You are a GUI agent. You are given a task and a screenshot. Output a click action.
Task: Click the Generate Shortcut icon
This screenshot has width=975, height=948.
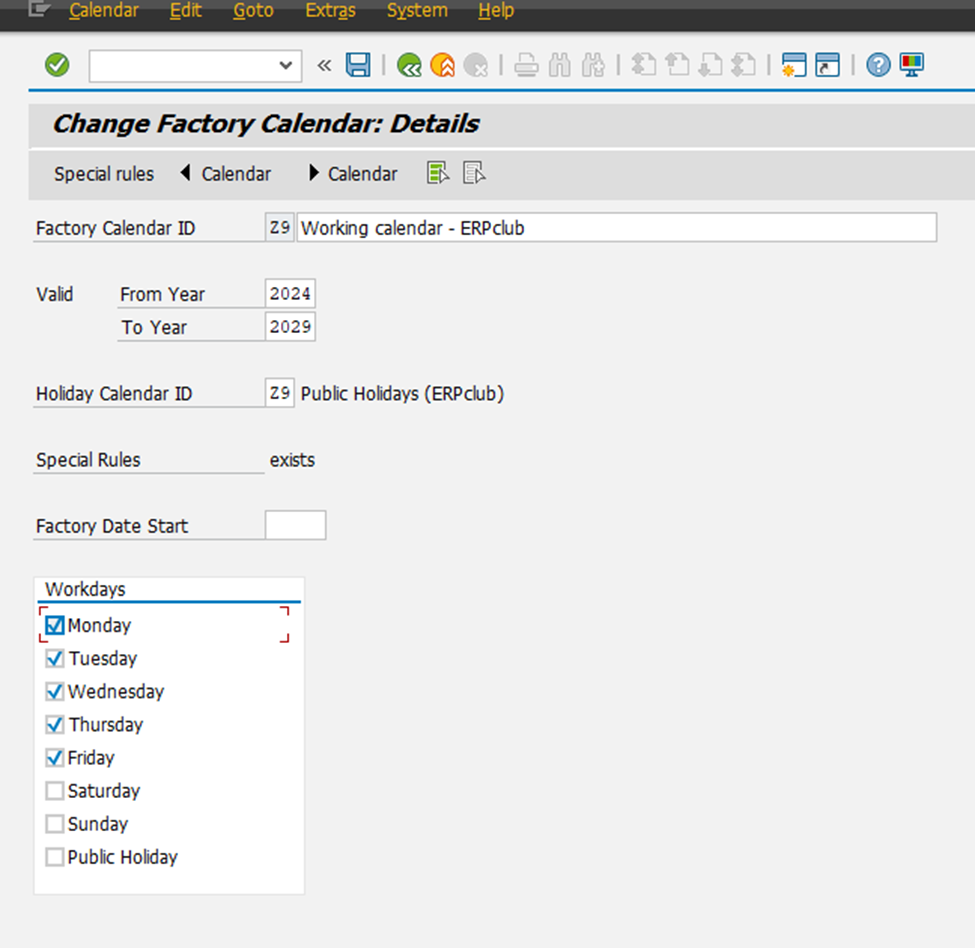828,65
